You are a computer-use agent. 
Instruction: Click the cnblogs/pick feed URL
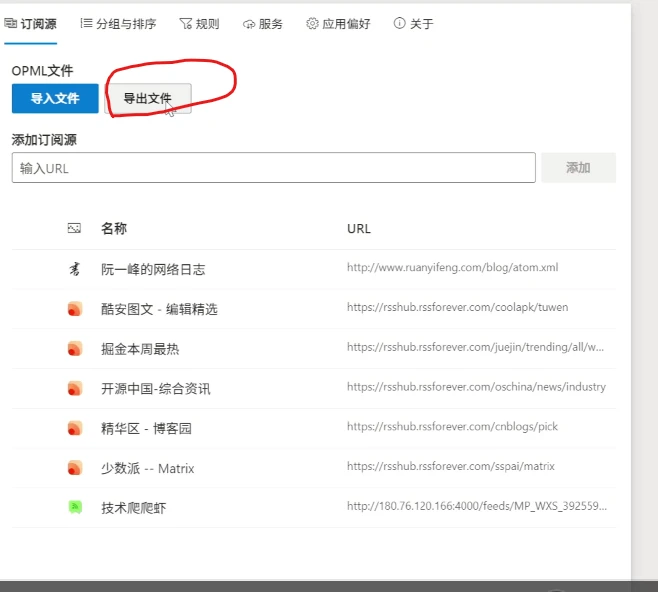(x=452, y=427)
